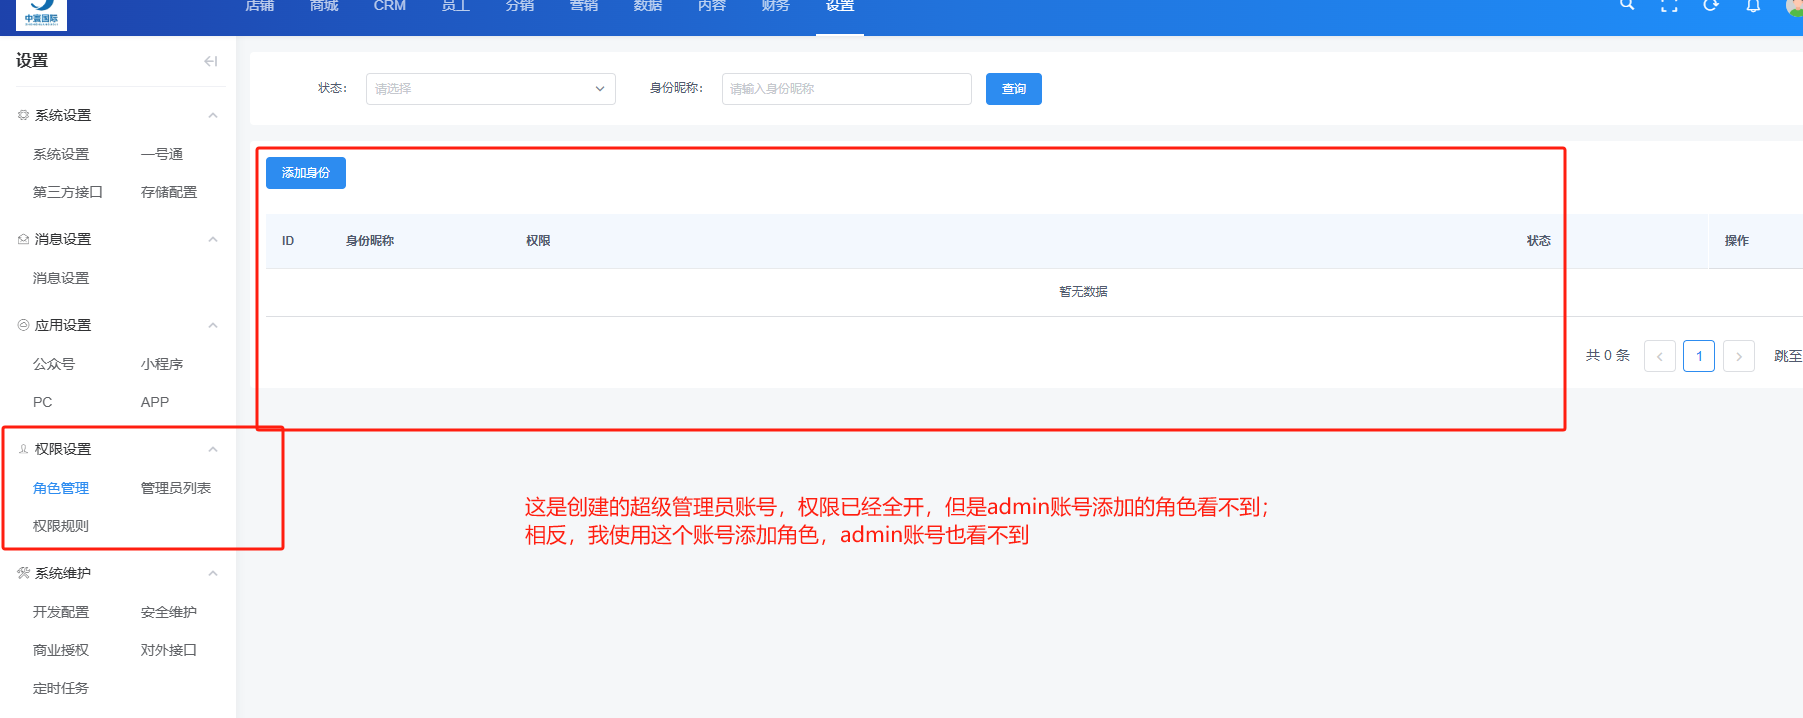Open the search icon in the top bar

1627,5
